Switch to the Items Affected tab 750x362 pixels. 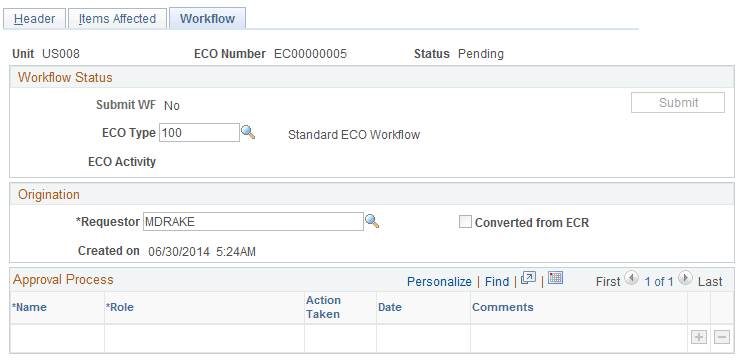tap(117, 19)
